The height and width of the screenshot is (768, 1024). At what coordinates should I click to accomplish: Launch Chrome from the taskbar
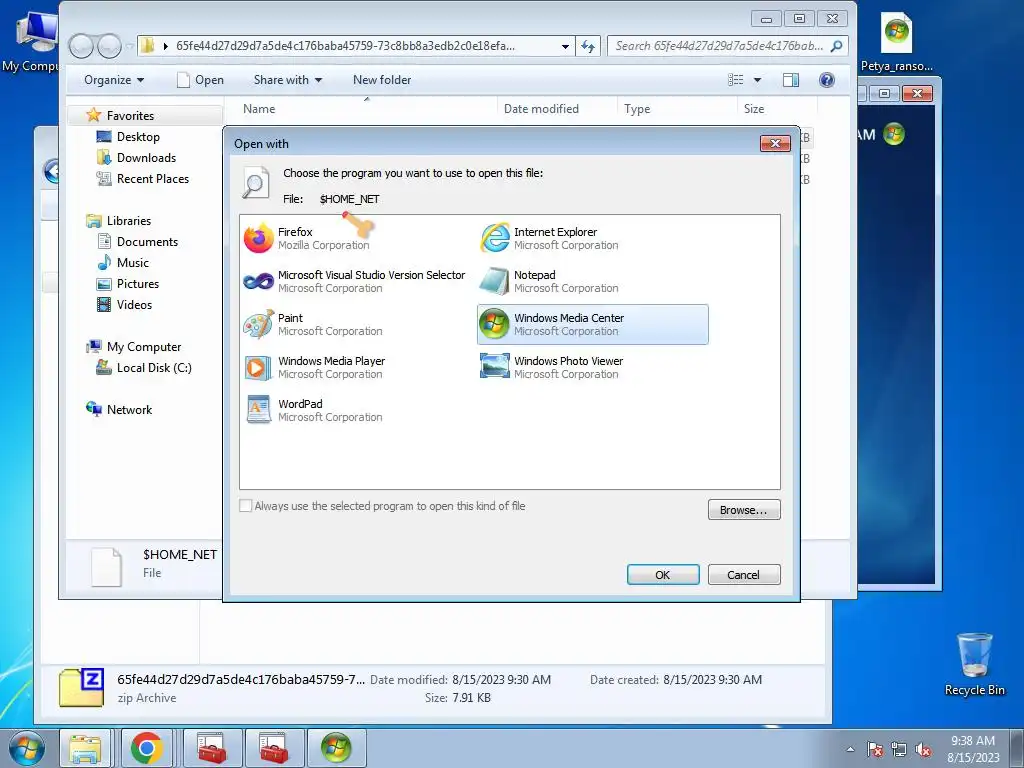pyautogui.click(x=147, y=748)
